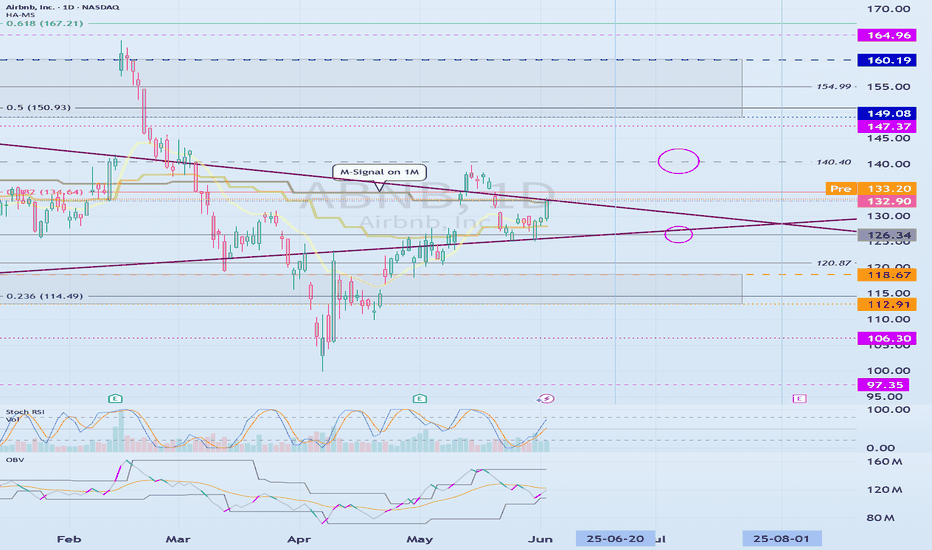Click the 0.5 (150.93) Fibonacci label
The image size is (932, 550).
point(39,108)
